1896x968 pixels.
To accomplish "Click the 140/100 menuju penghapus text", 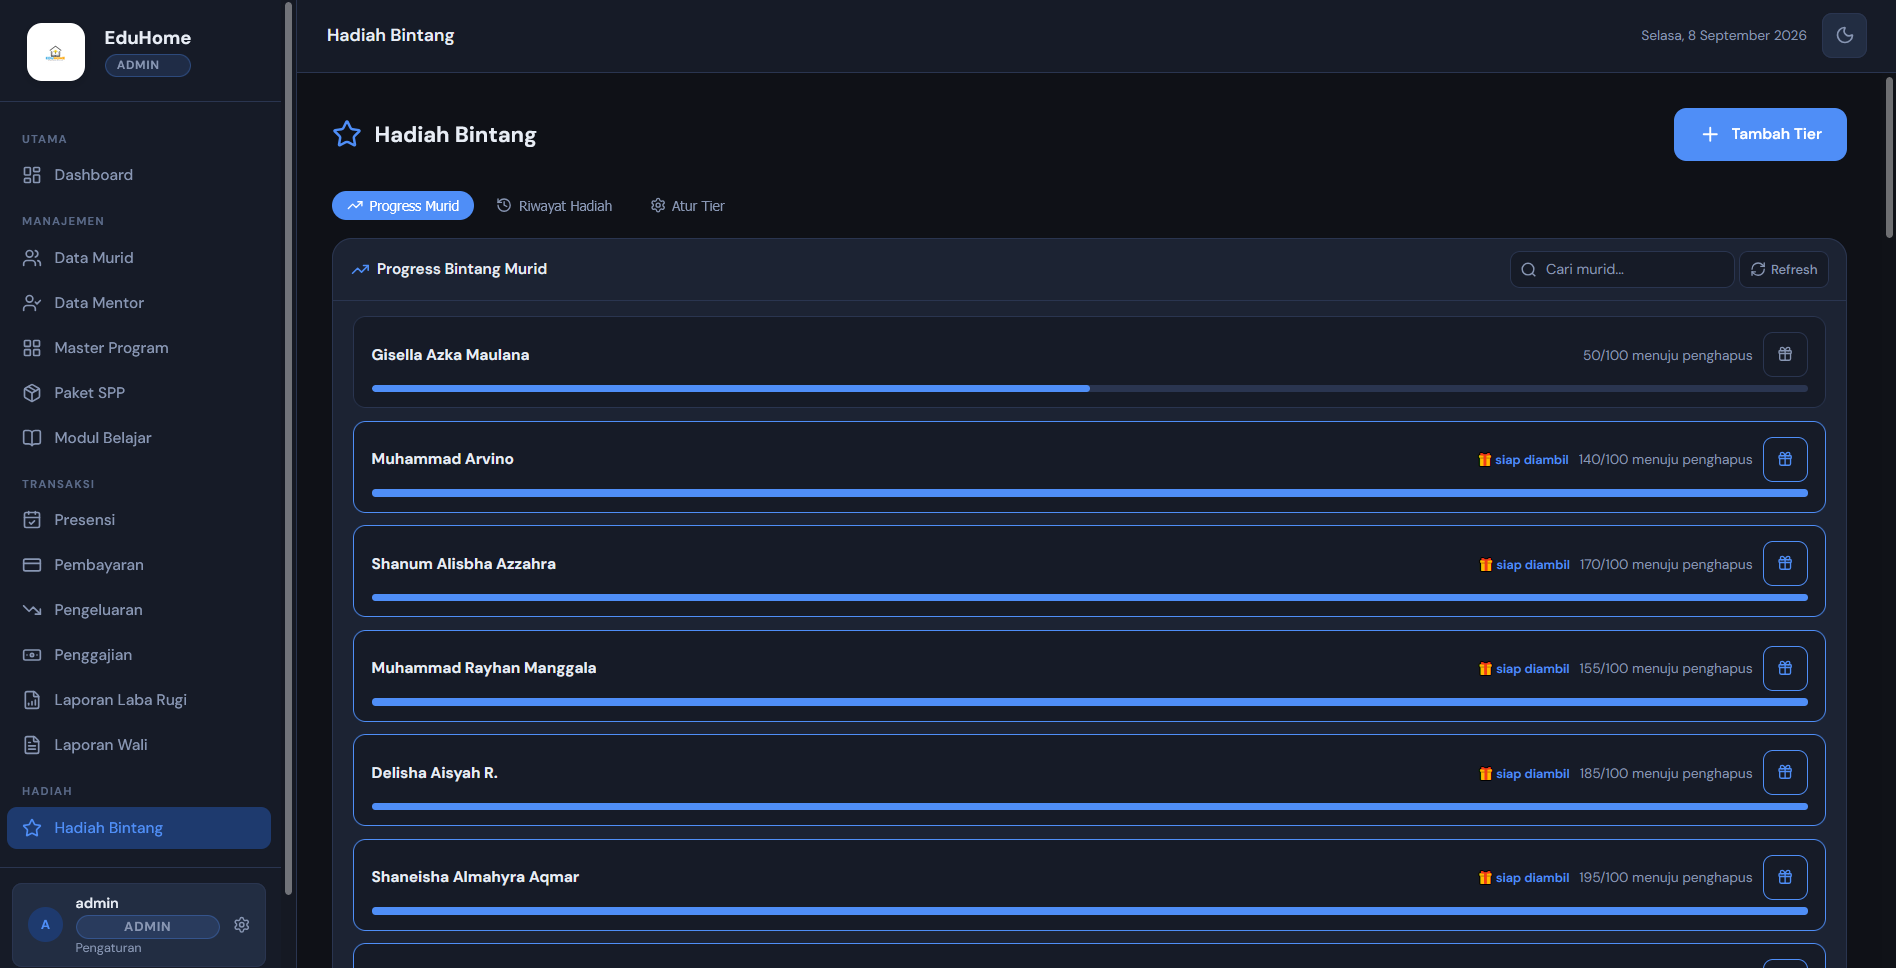I will pos(1665,459).
